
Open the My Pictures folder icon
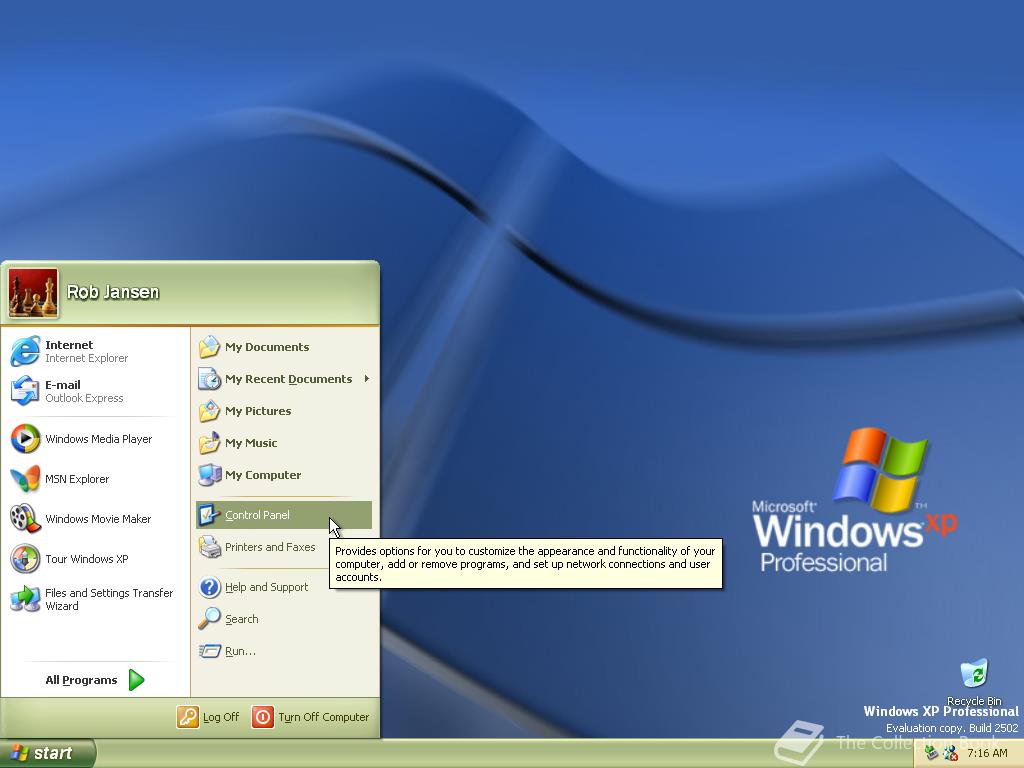click(210, 411)
